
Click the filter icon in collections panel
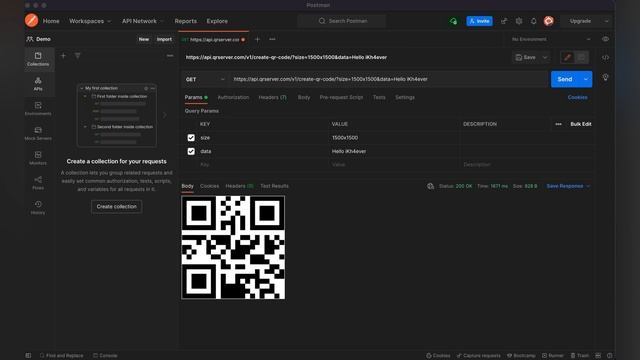pos(78,56)
